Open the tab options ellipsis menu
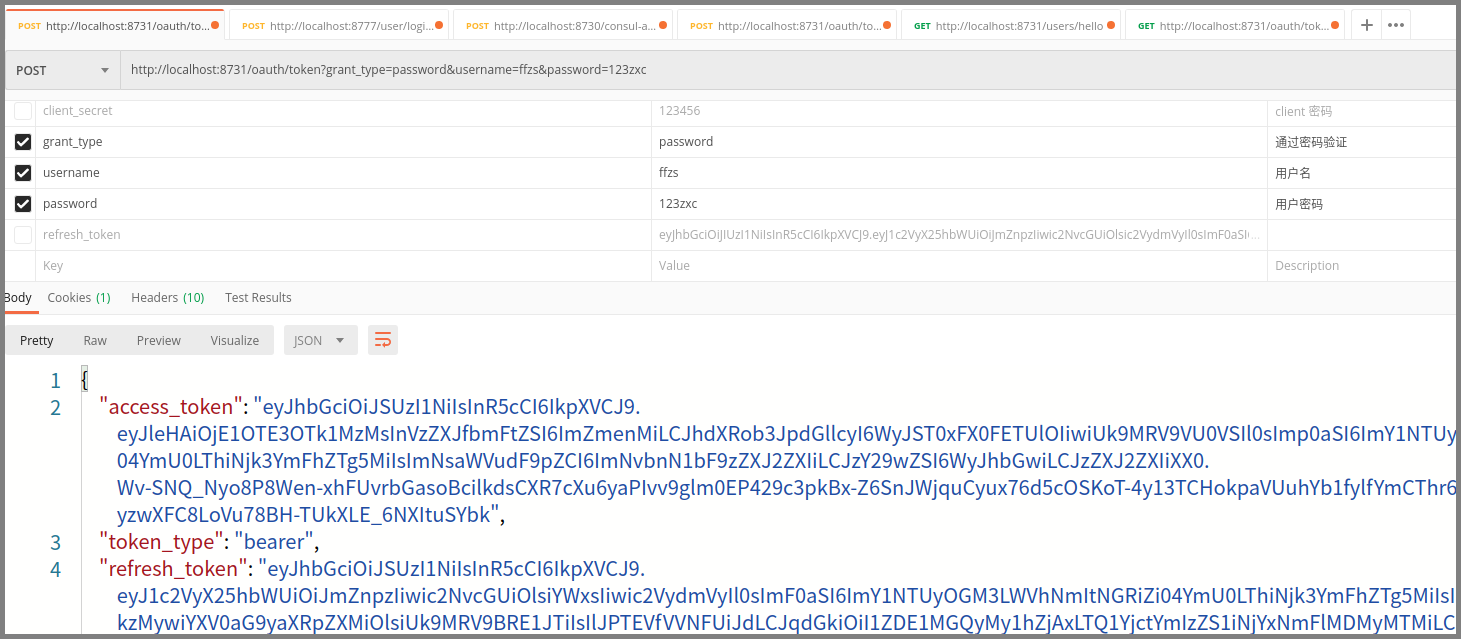 point(1396,25)
